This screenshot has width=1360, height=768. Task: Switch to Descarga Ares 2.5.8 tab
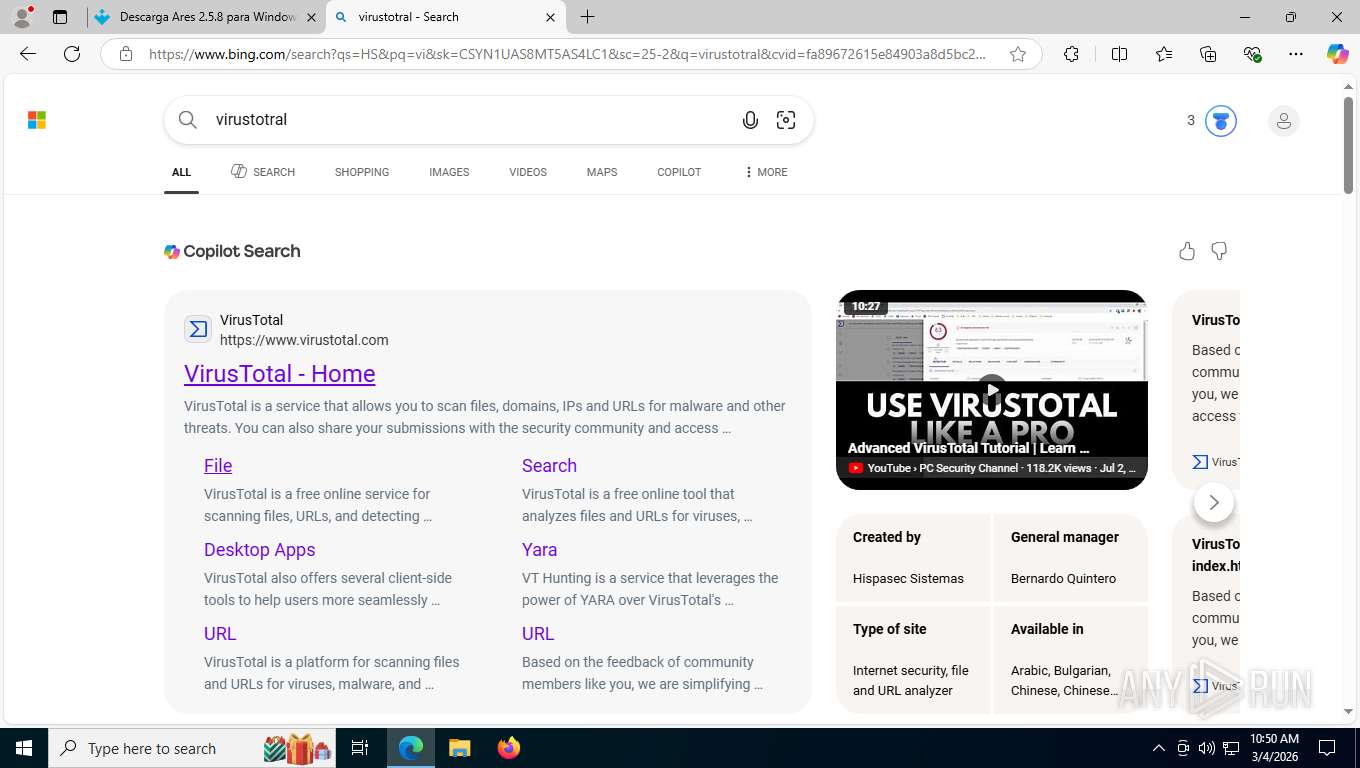(205, 17)
